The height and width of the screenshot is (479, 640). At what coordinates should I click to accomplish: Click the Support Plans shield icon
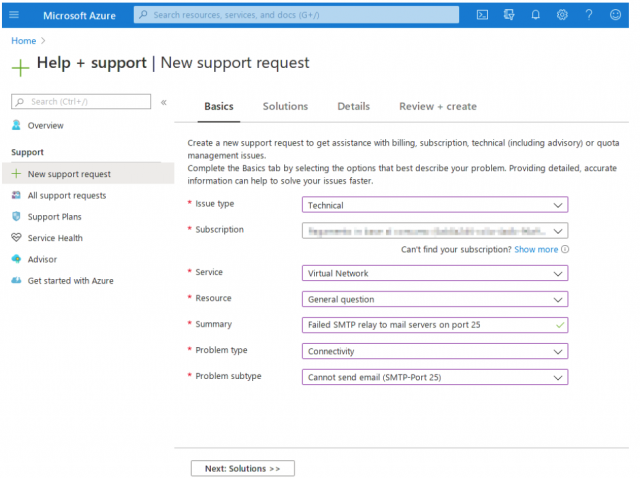(x=16, y=216)
